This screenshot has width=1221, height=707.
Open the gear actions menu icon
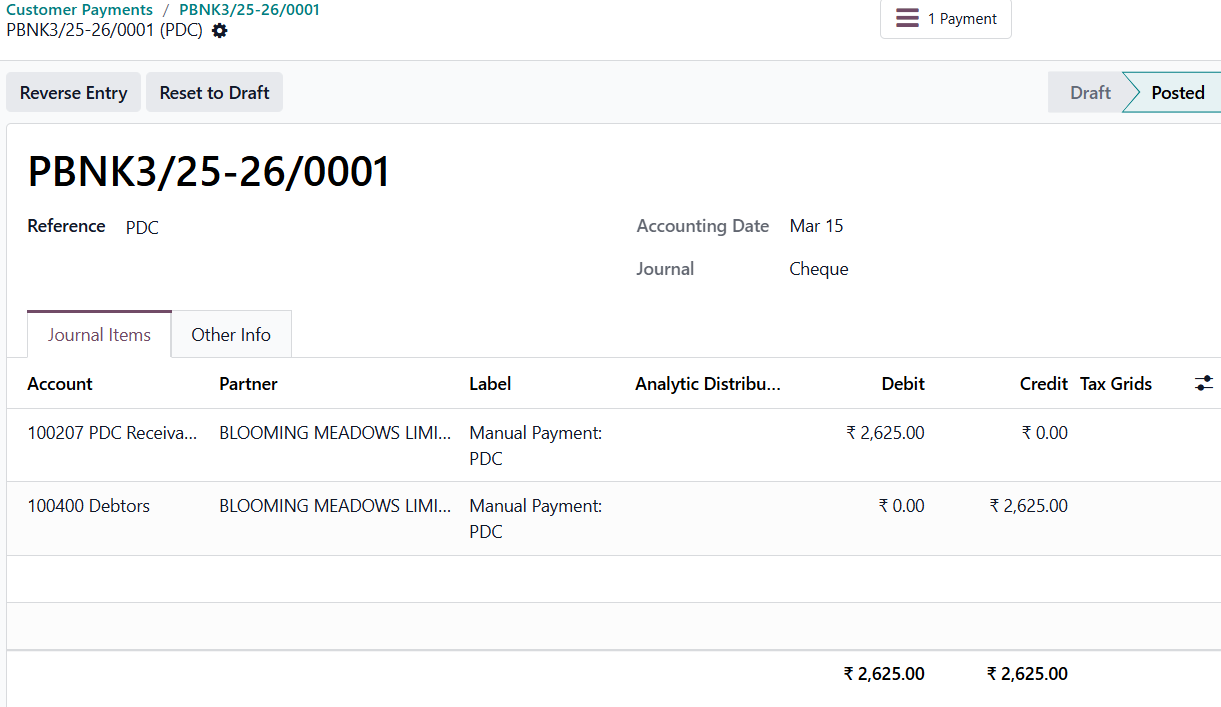coord(220,31)
